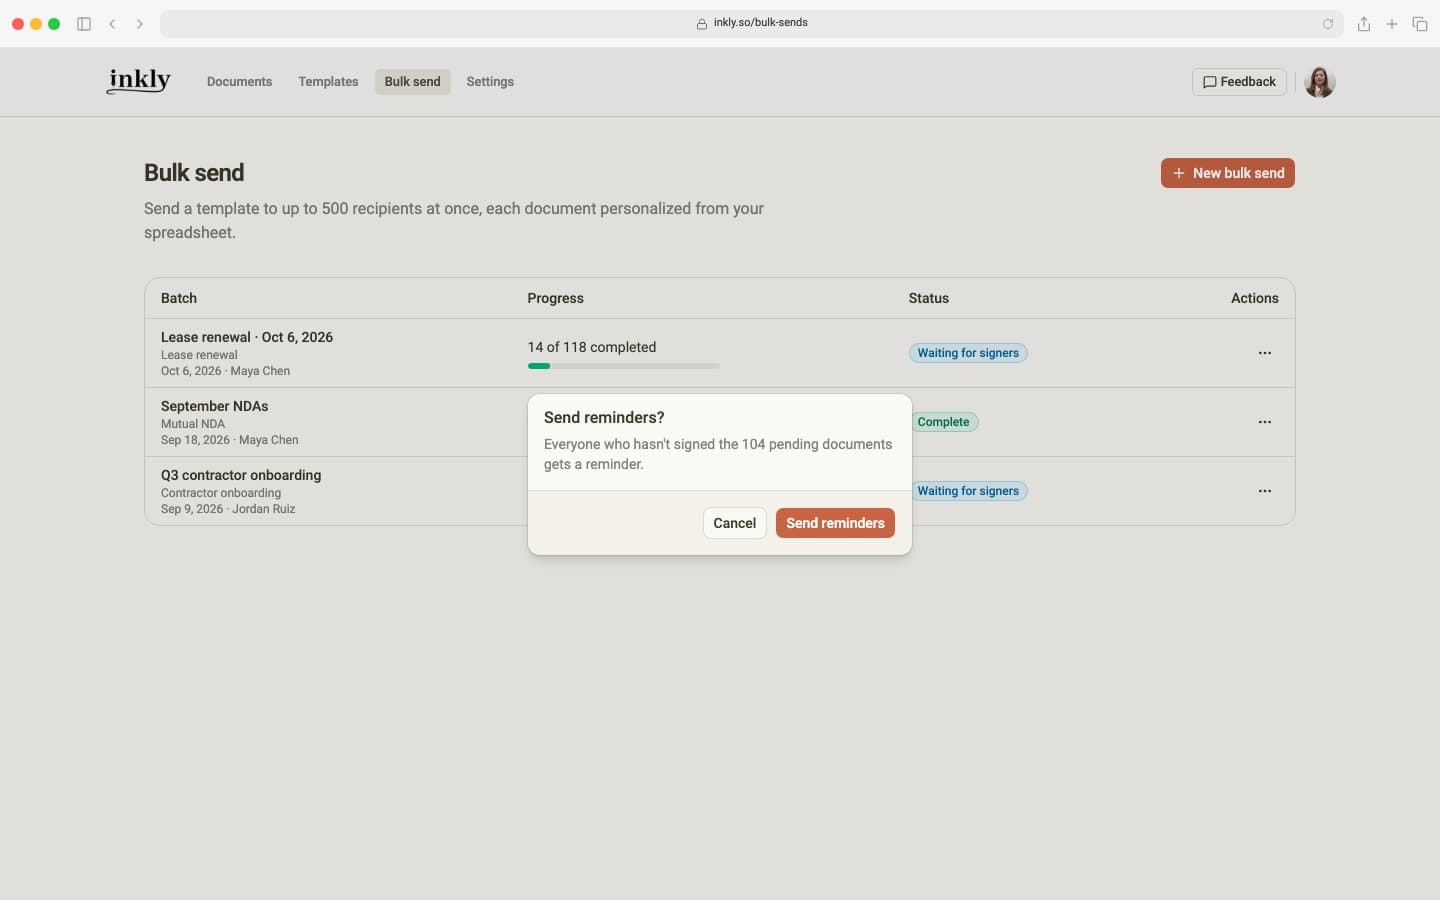Click the Progress column header
1440x900 pixels.
tap(556, 298)
